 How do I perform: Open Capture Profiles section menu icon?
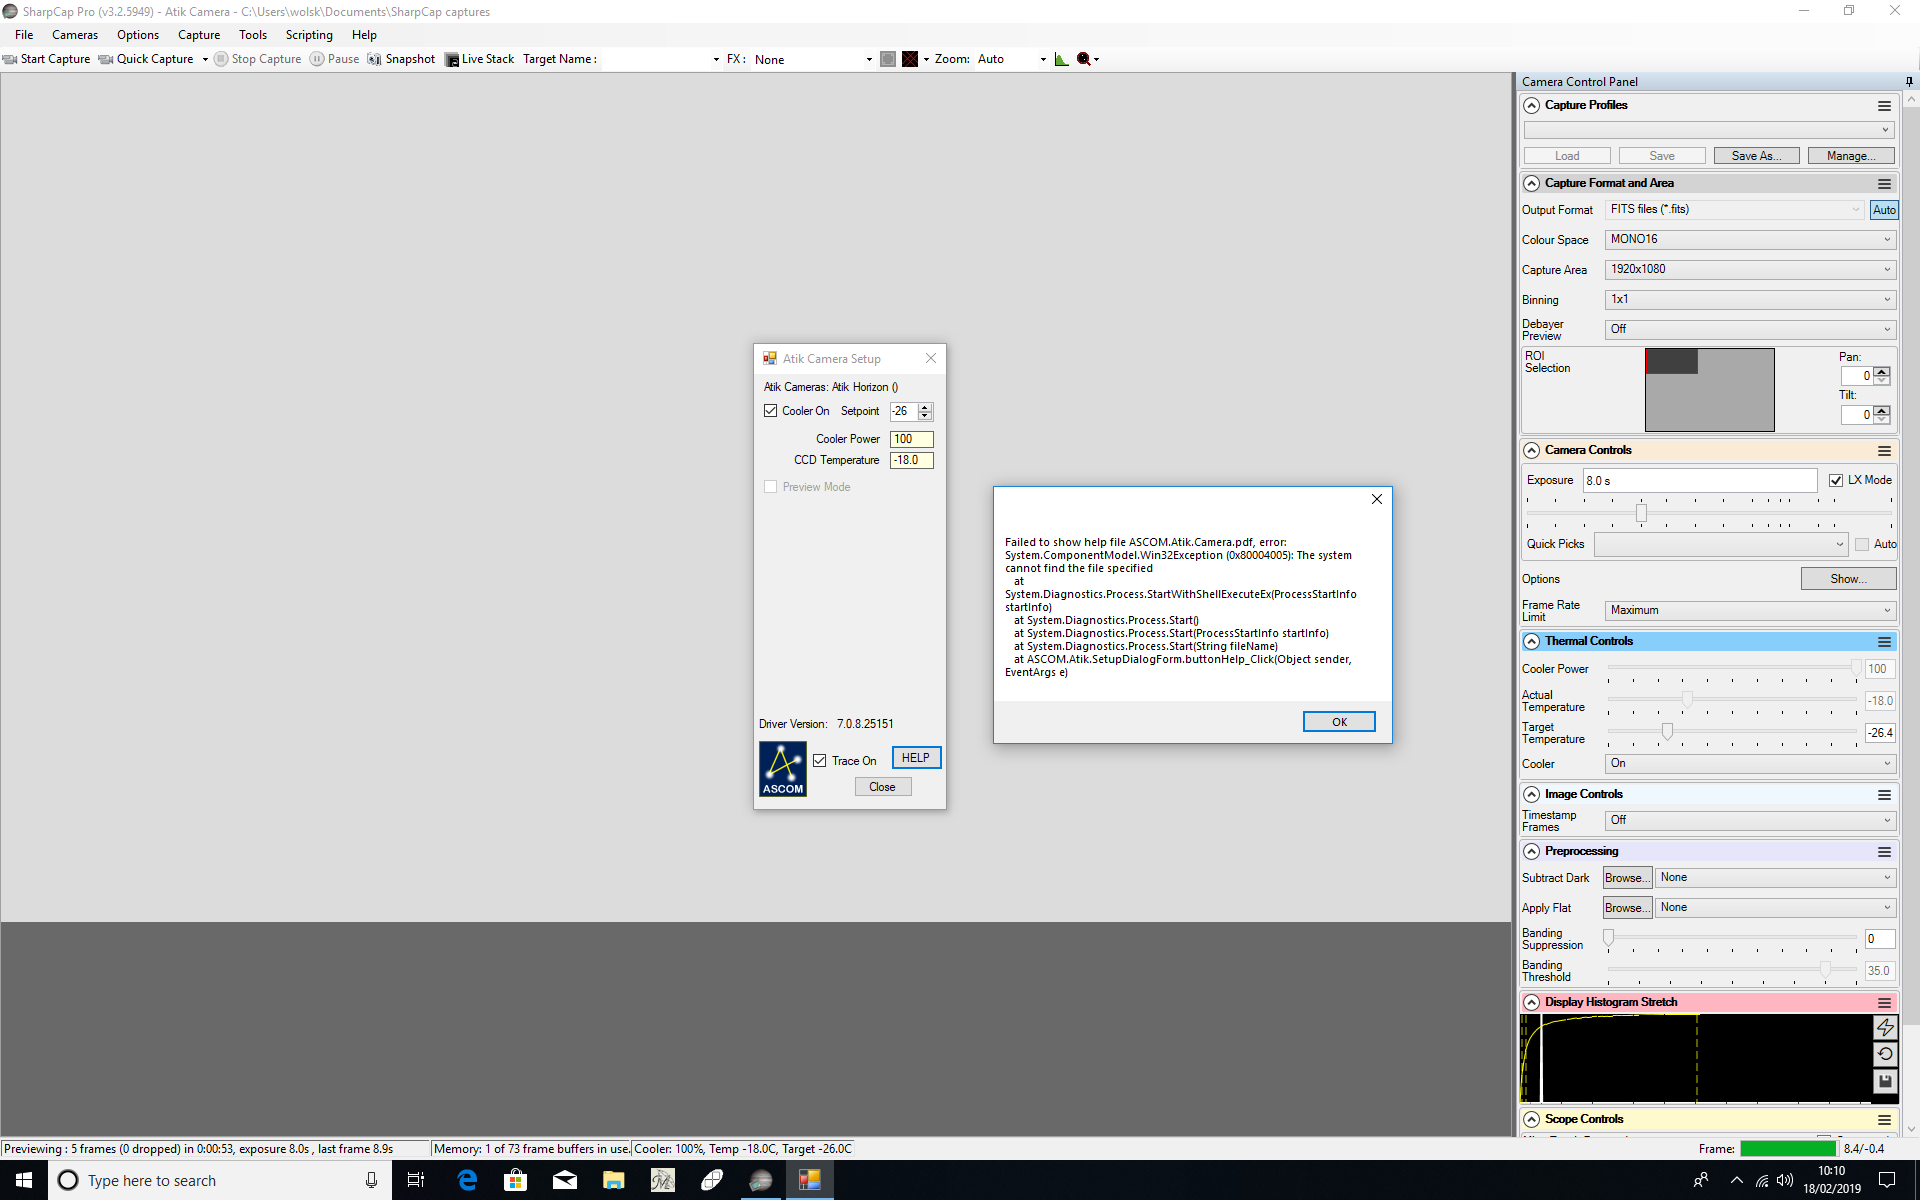click(1884, 106)
